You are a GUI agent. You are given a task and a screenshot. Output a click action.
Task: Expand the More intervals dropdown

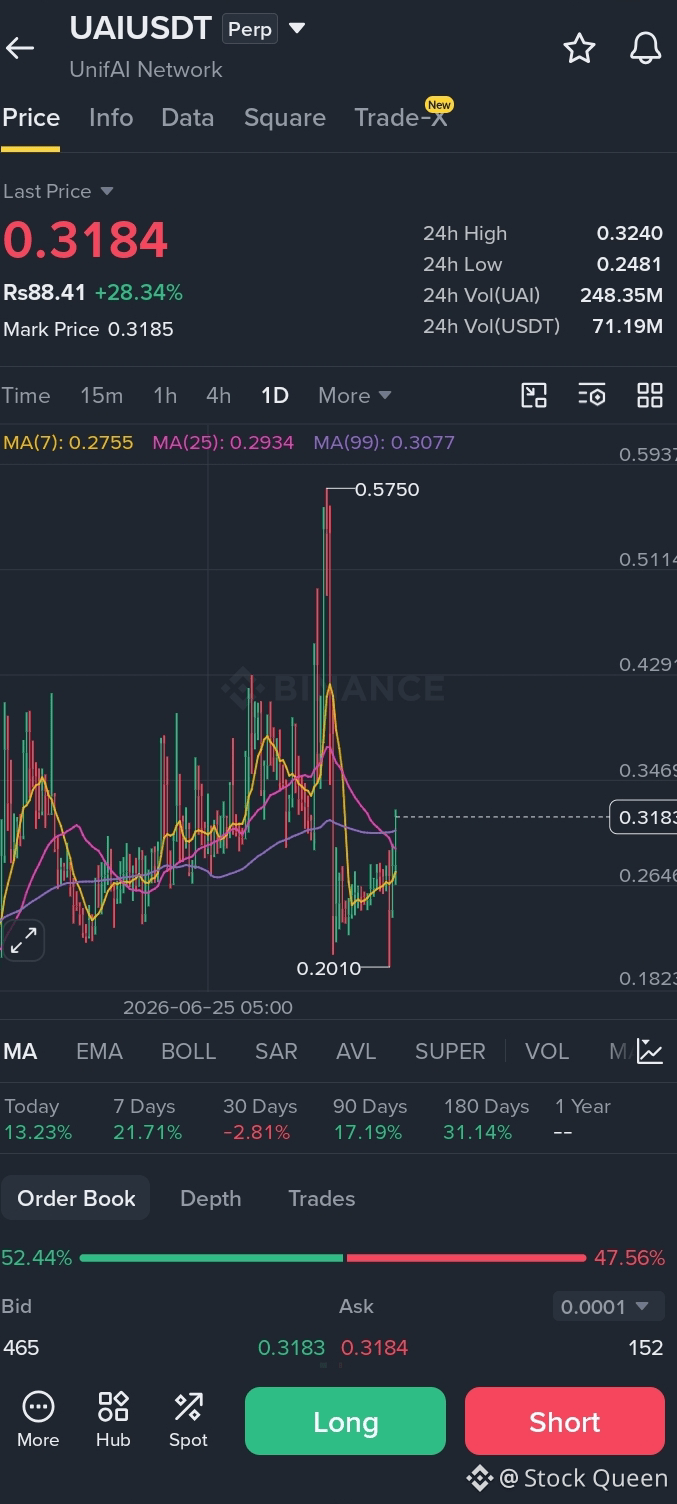pyautogui.click(x=355, y=395)
